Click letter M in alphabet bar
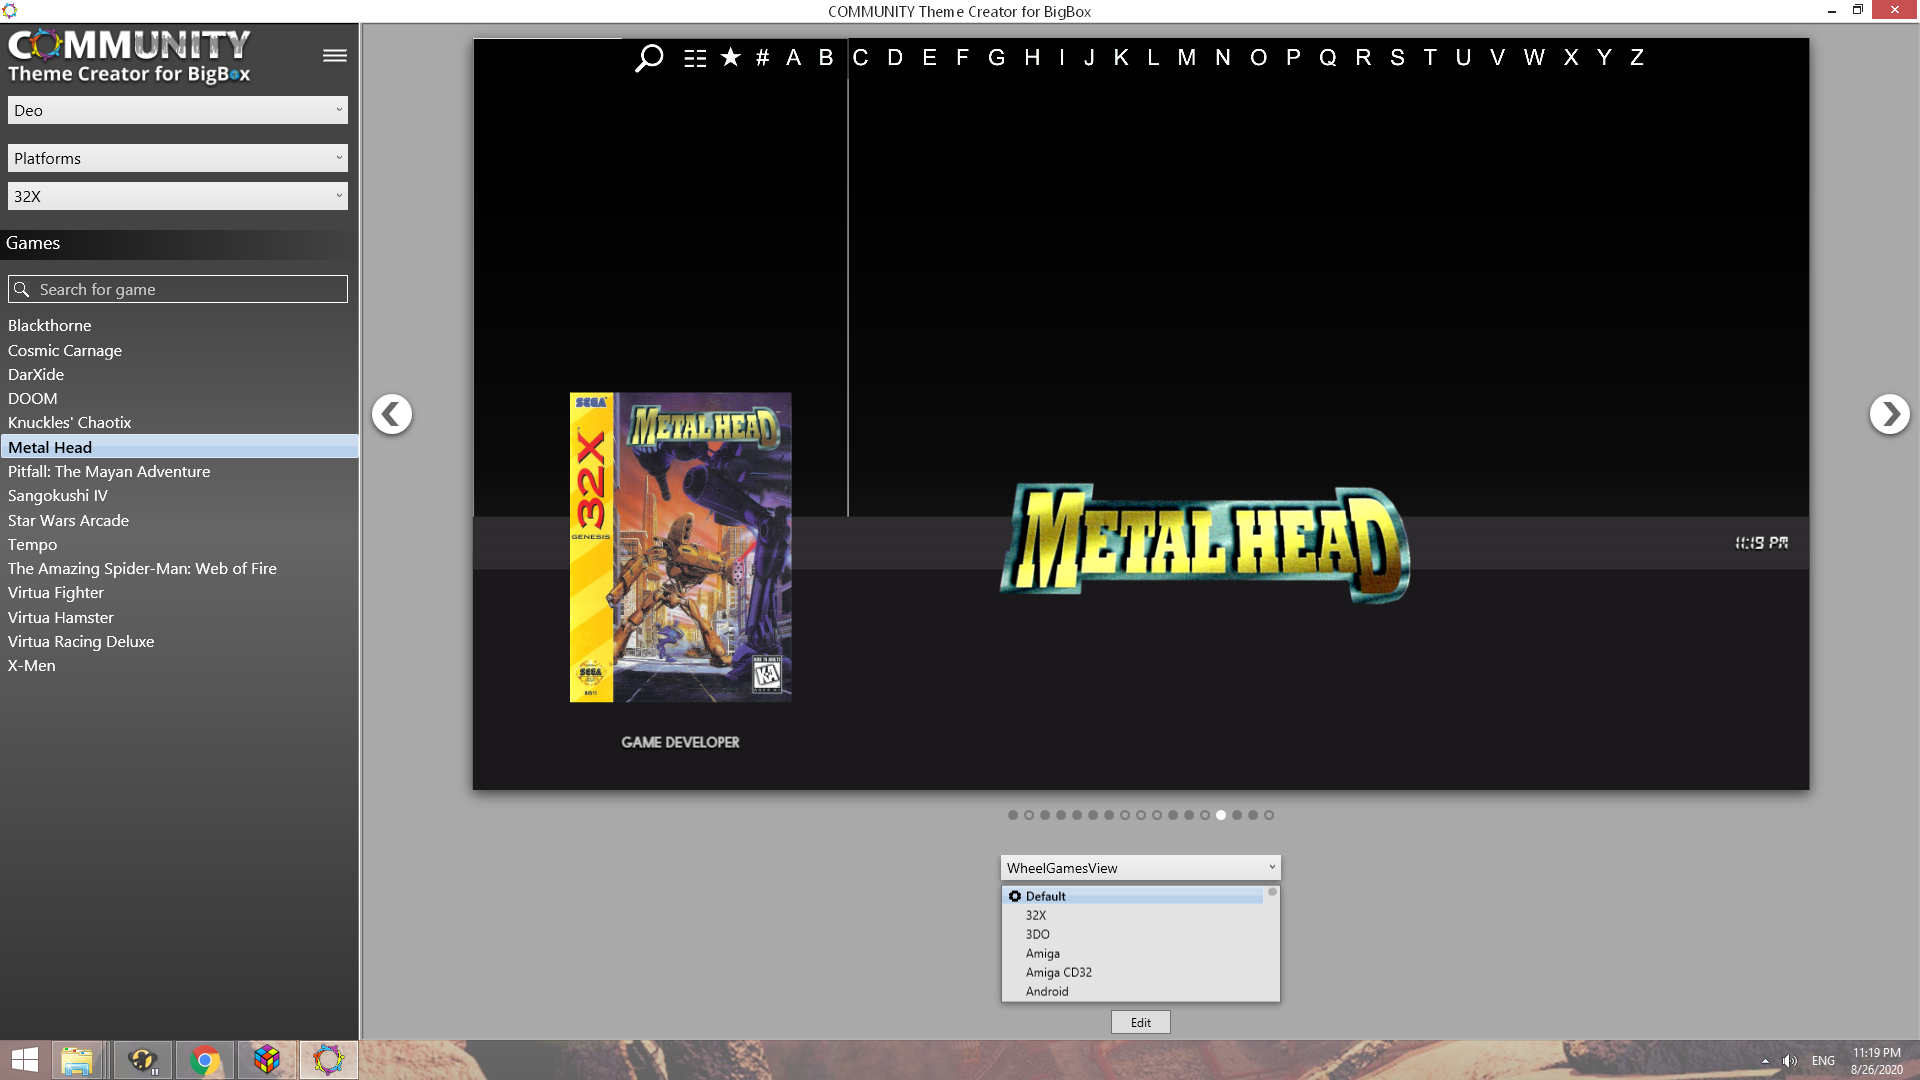The width and height of the screenshot is (1920, 1080). 1186,58
